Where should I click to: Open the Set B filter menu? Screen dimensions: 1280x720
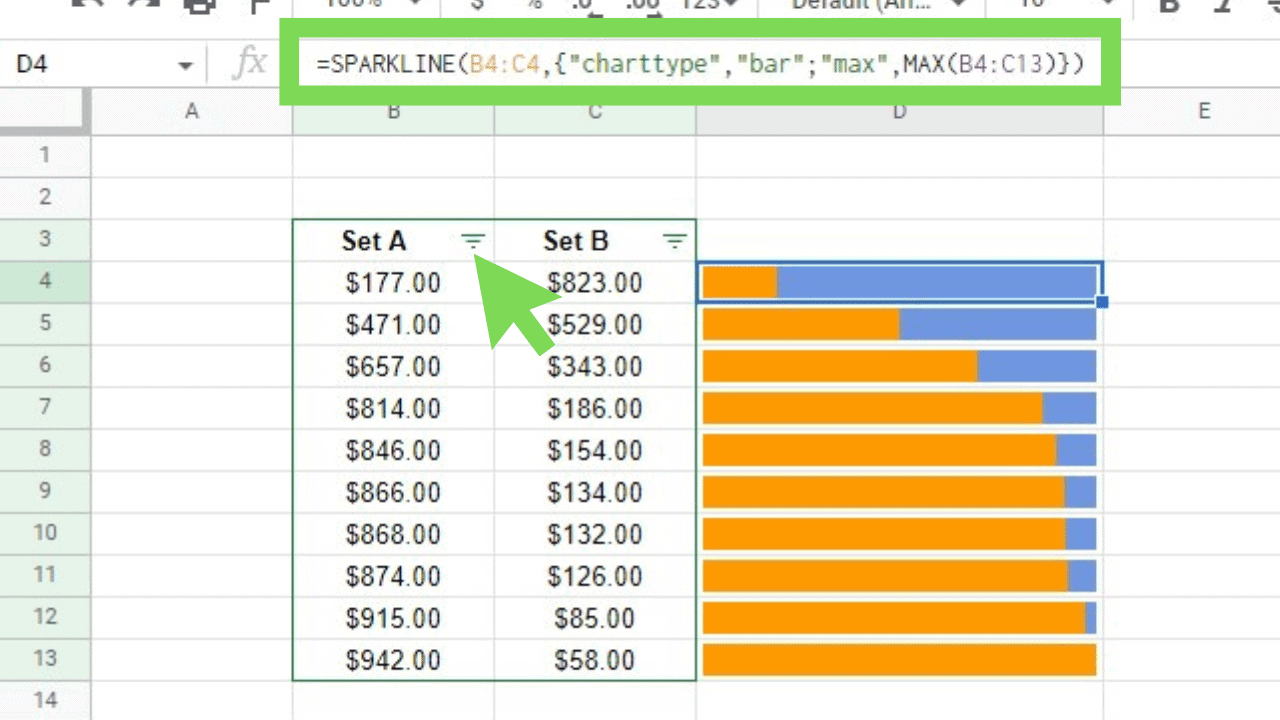(x=675, y=241)
